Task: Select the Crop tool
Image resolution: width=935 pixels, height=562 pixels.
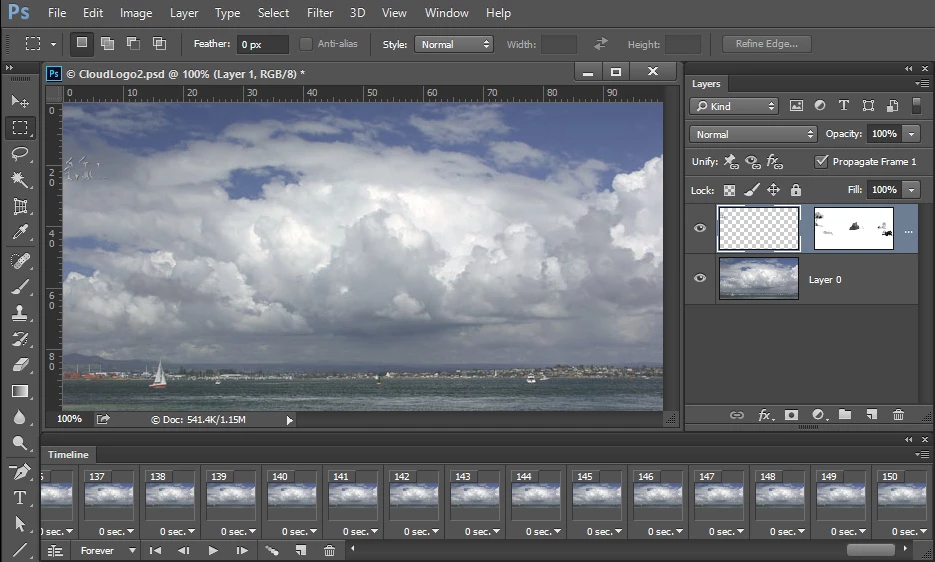Action: [x=20, y=207]
